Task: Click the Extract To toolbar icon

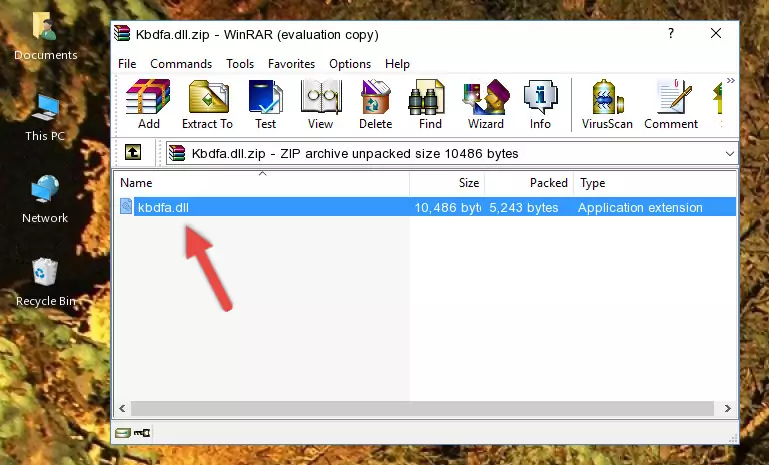Action: (x=207, y=104)
